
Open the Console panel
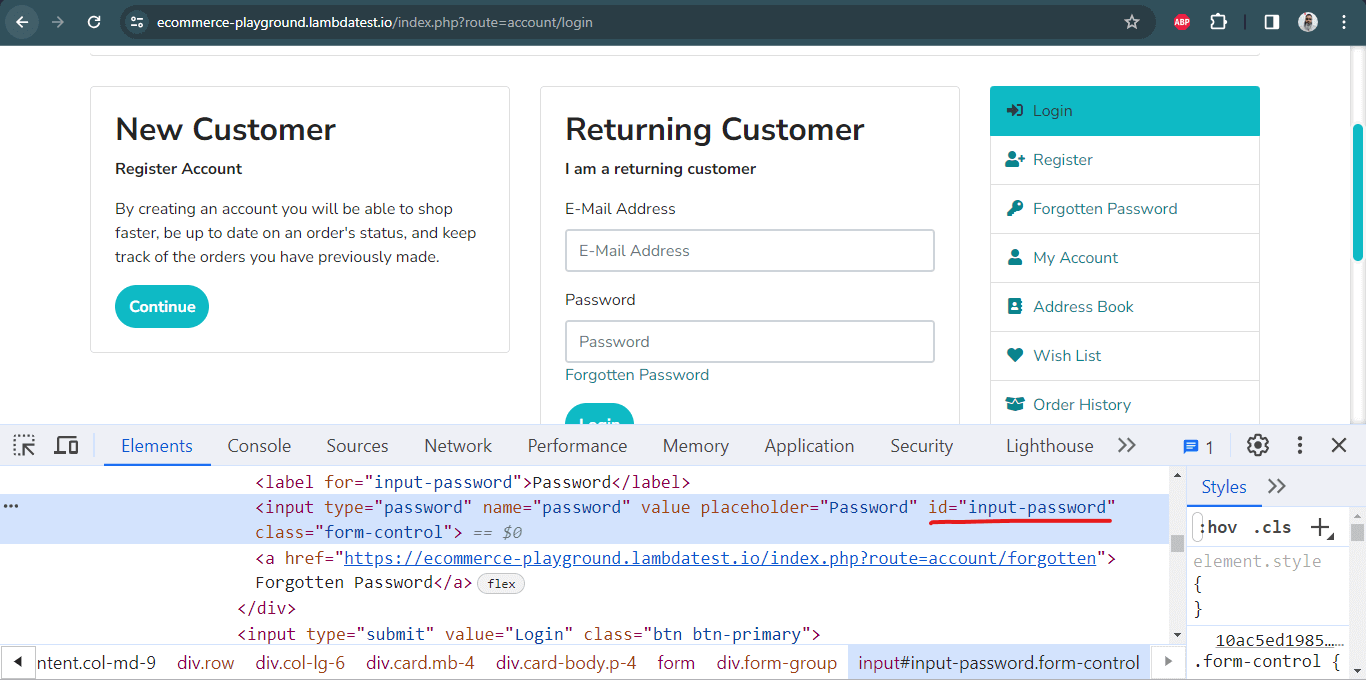coord(259,445)
